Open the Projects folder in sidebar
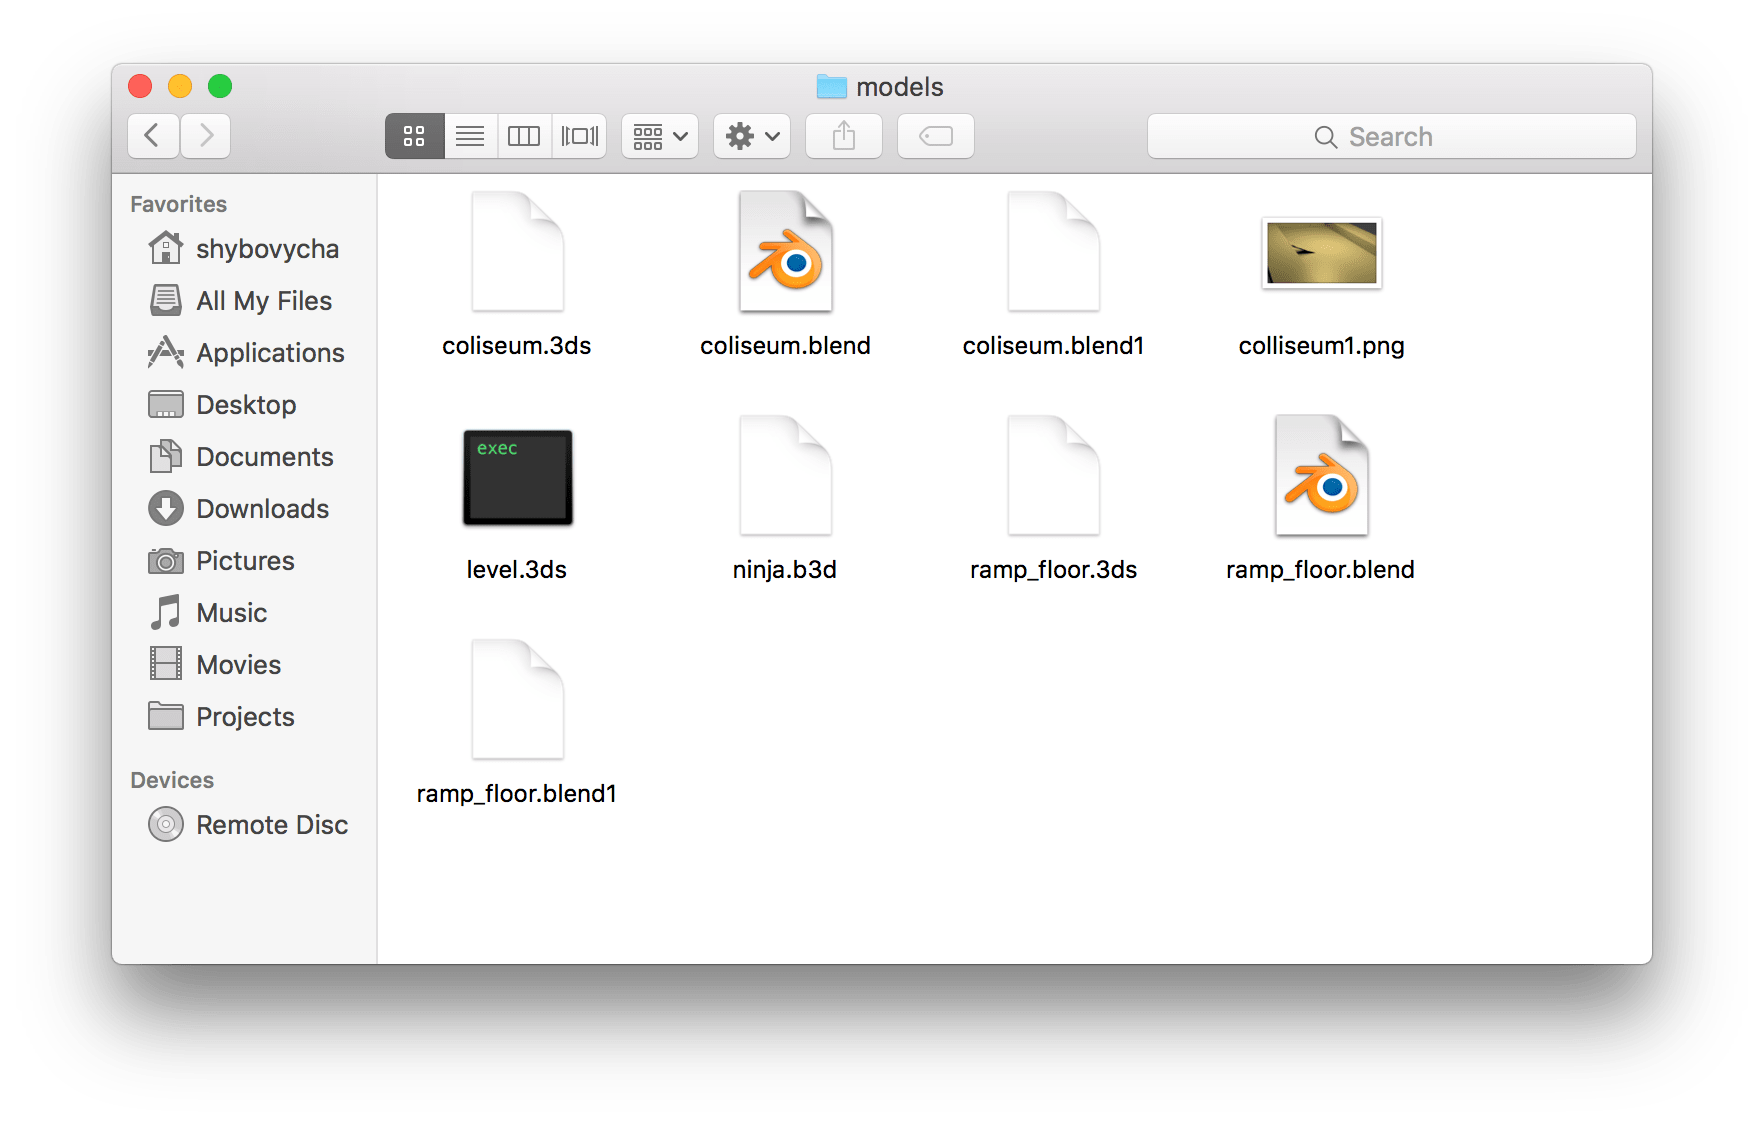 (245, 717)
